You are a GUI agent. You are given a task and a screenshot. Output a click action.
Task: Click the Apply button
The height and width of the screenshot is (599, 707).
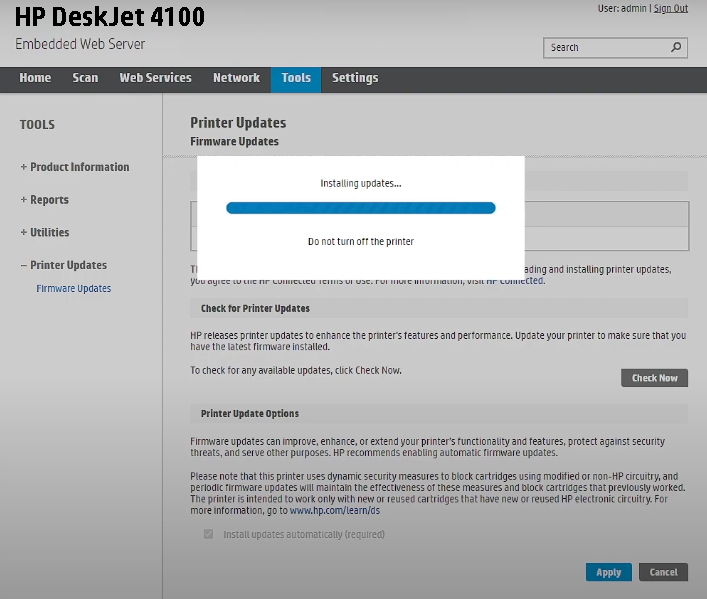[609, 572]
